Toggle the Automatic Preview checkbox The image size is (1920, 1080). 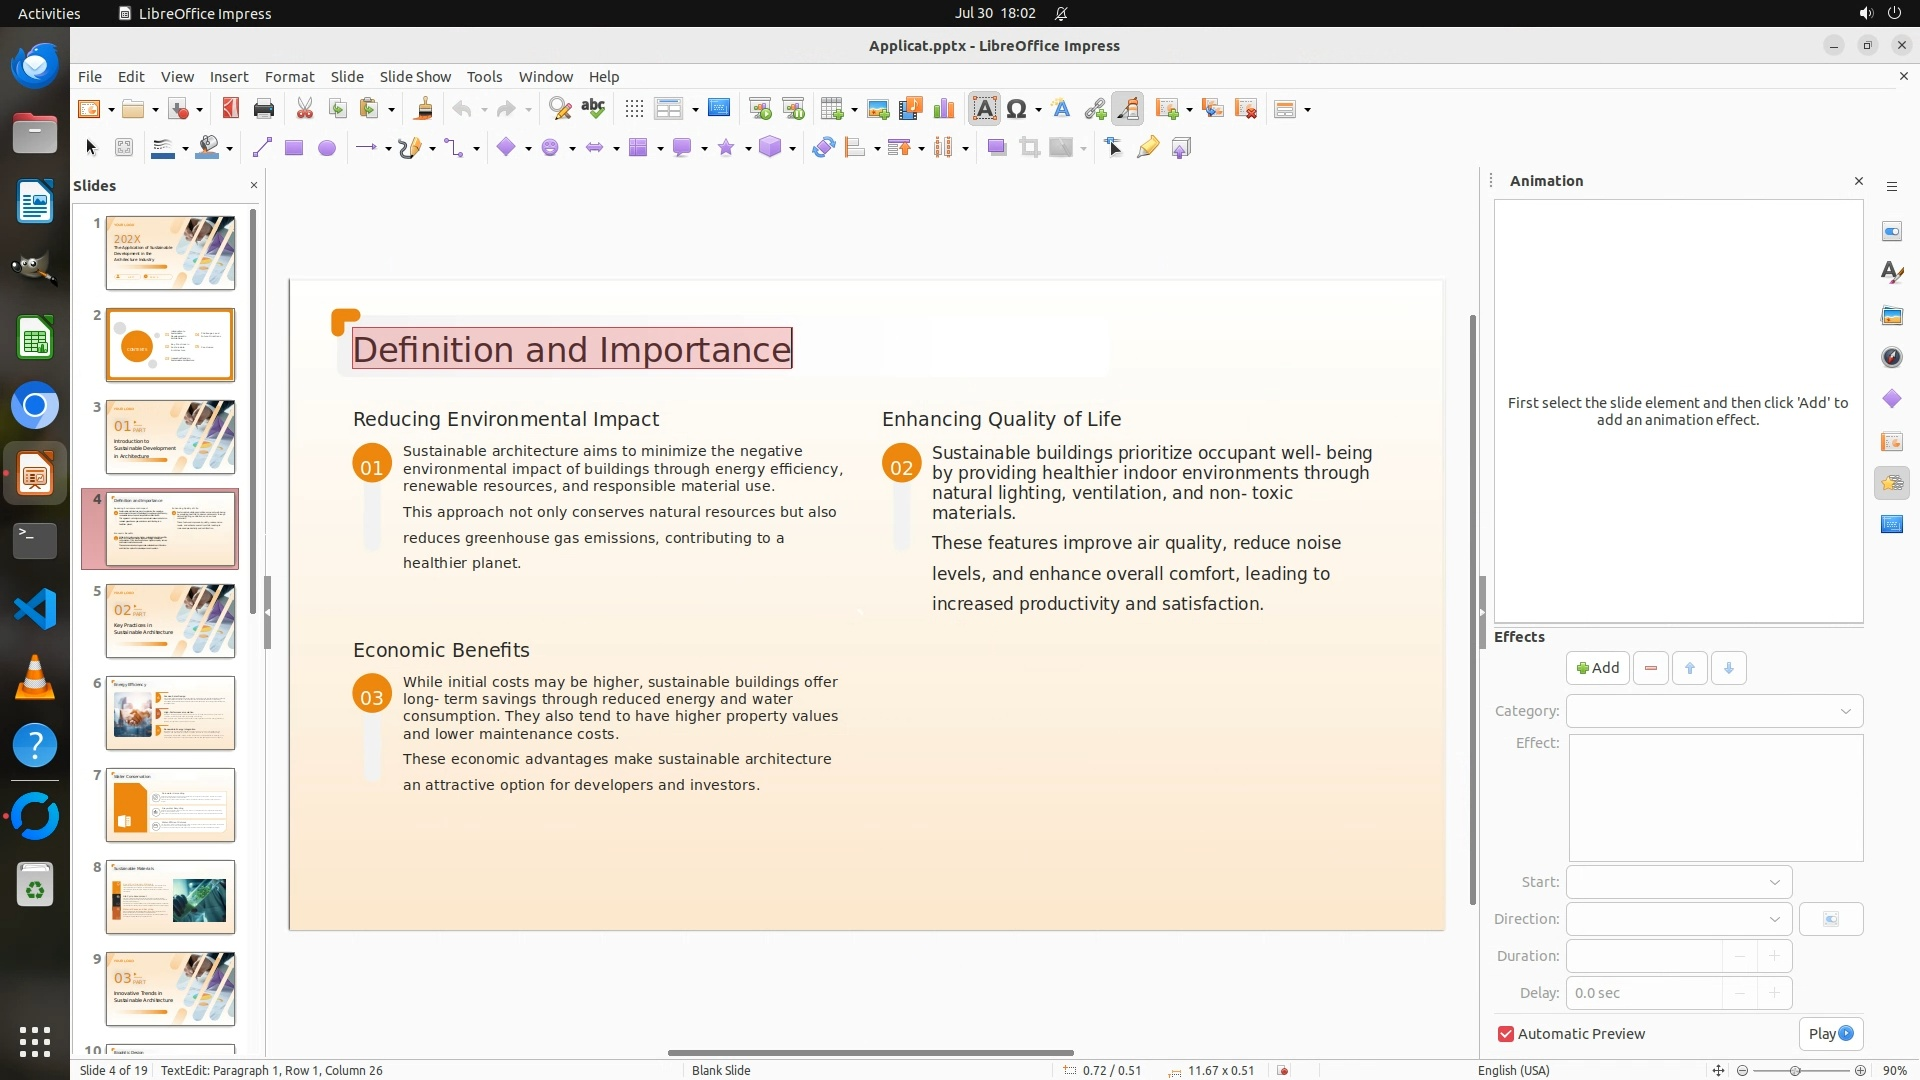click(1506, 1034)
